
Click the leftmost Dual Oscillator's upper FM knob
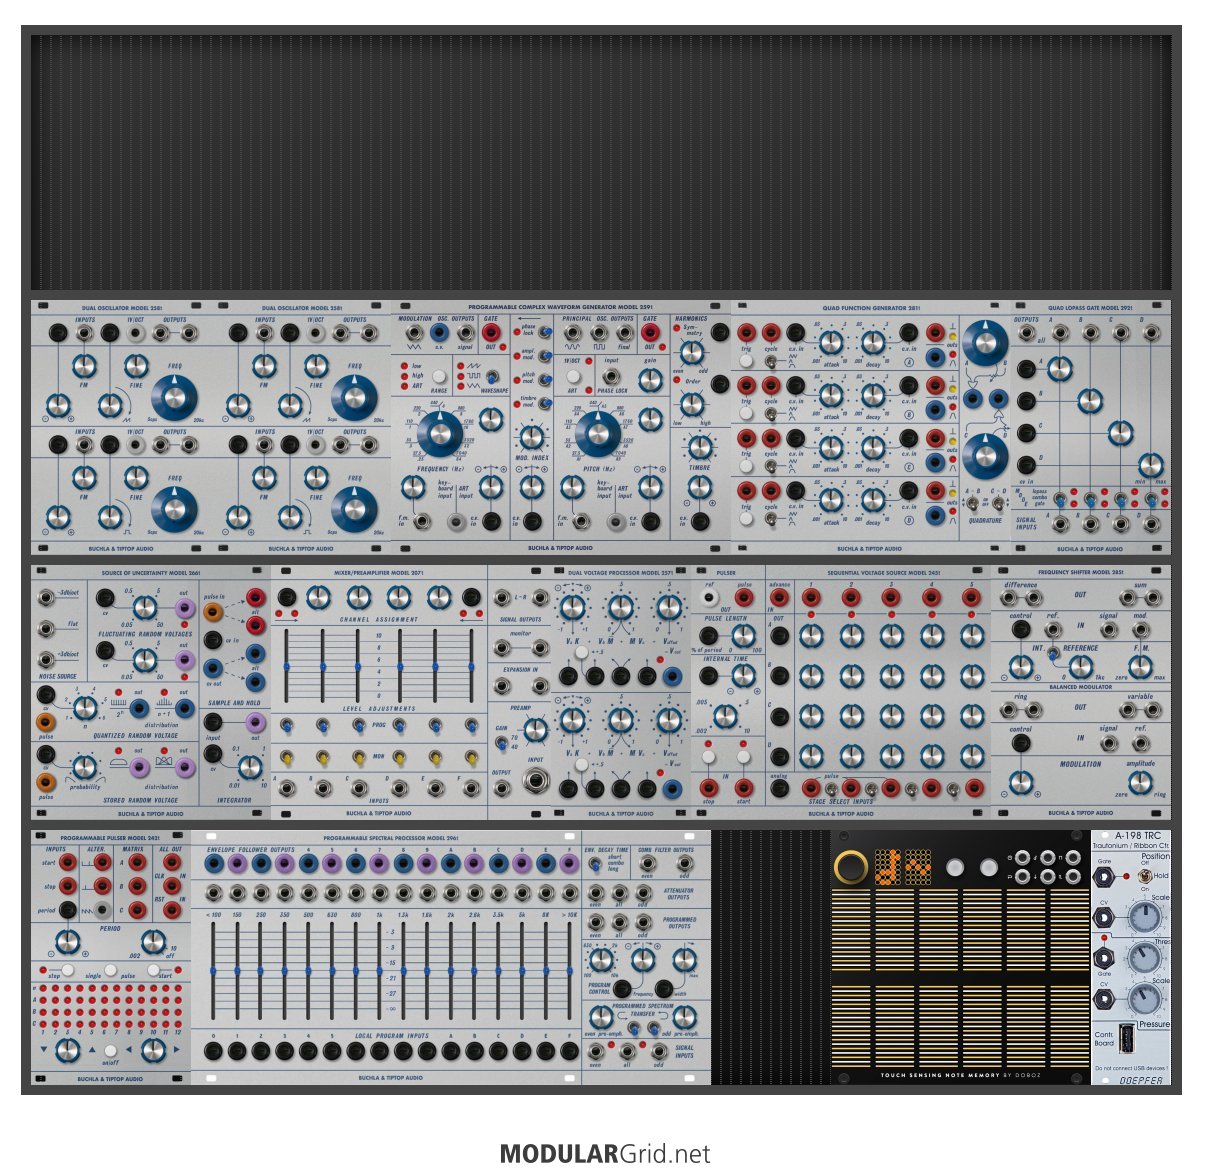(x=84, y=365)
